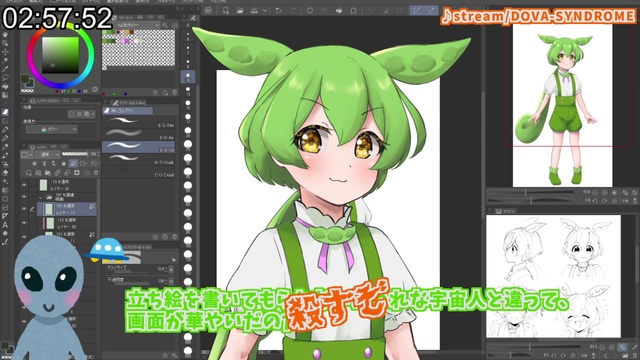The image size is (640, 360).
Task: Choose the brush size 12 preset
Action: pos(188,91)
